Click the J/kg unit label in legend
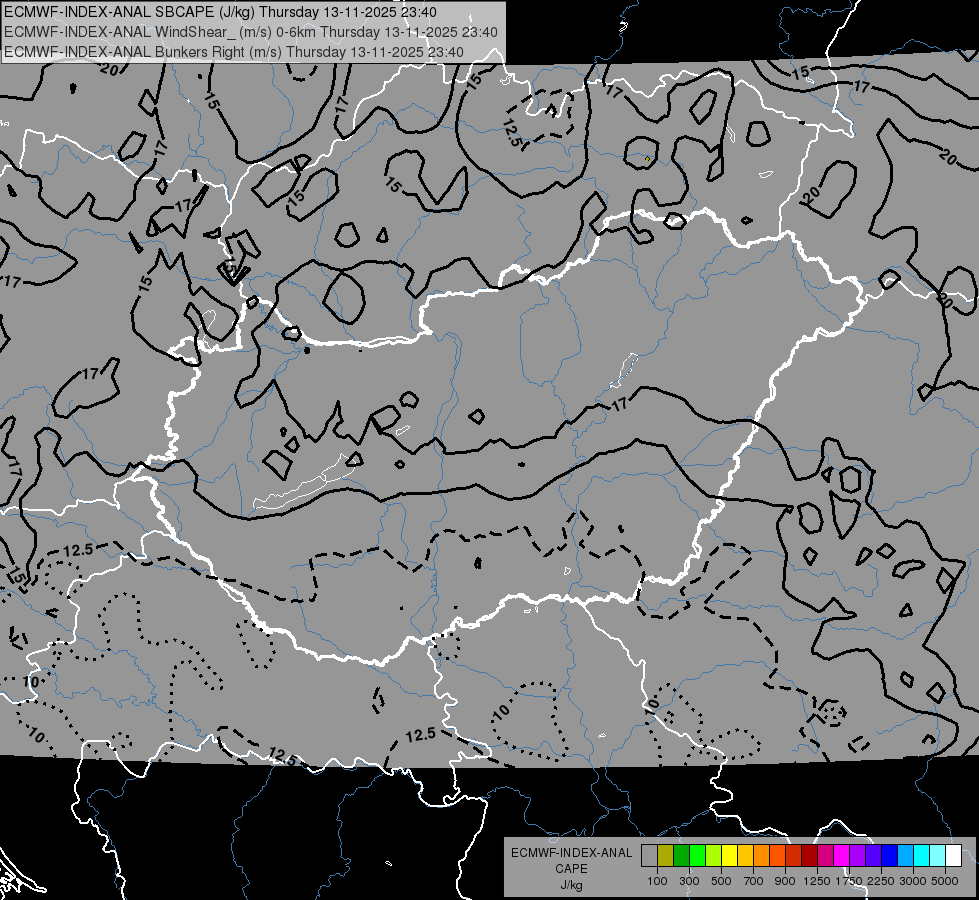This screenshot has height=900, width=979. point(572,885)
